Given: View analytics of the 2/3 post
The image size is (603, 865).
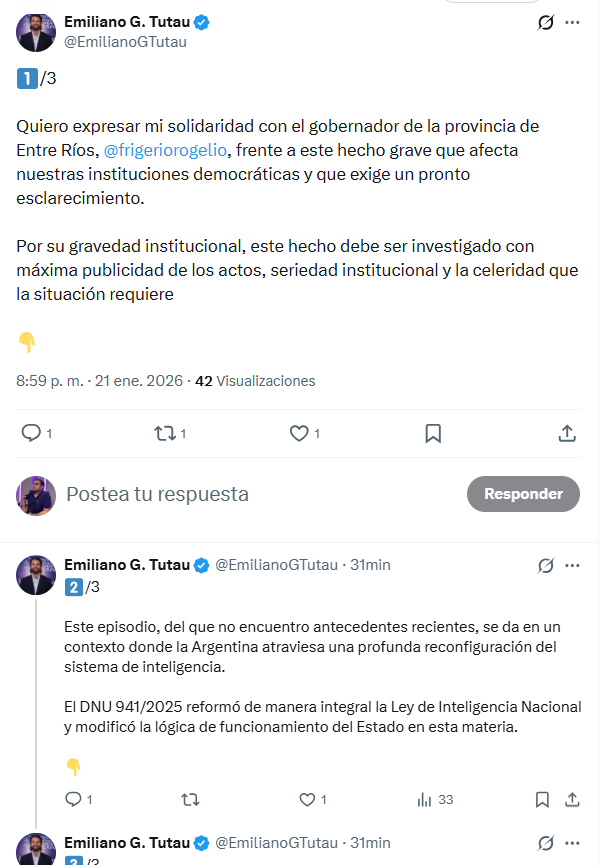Looking at the screenshot, I should tap(425, 799).
